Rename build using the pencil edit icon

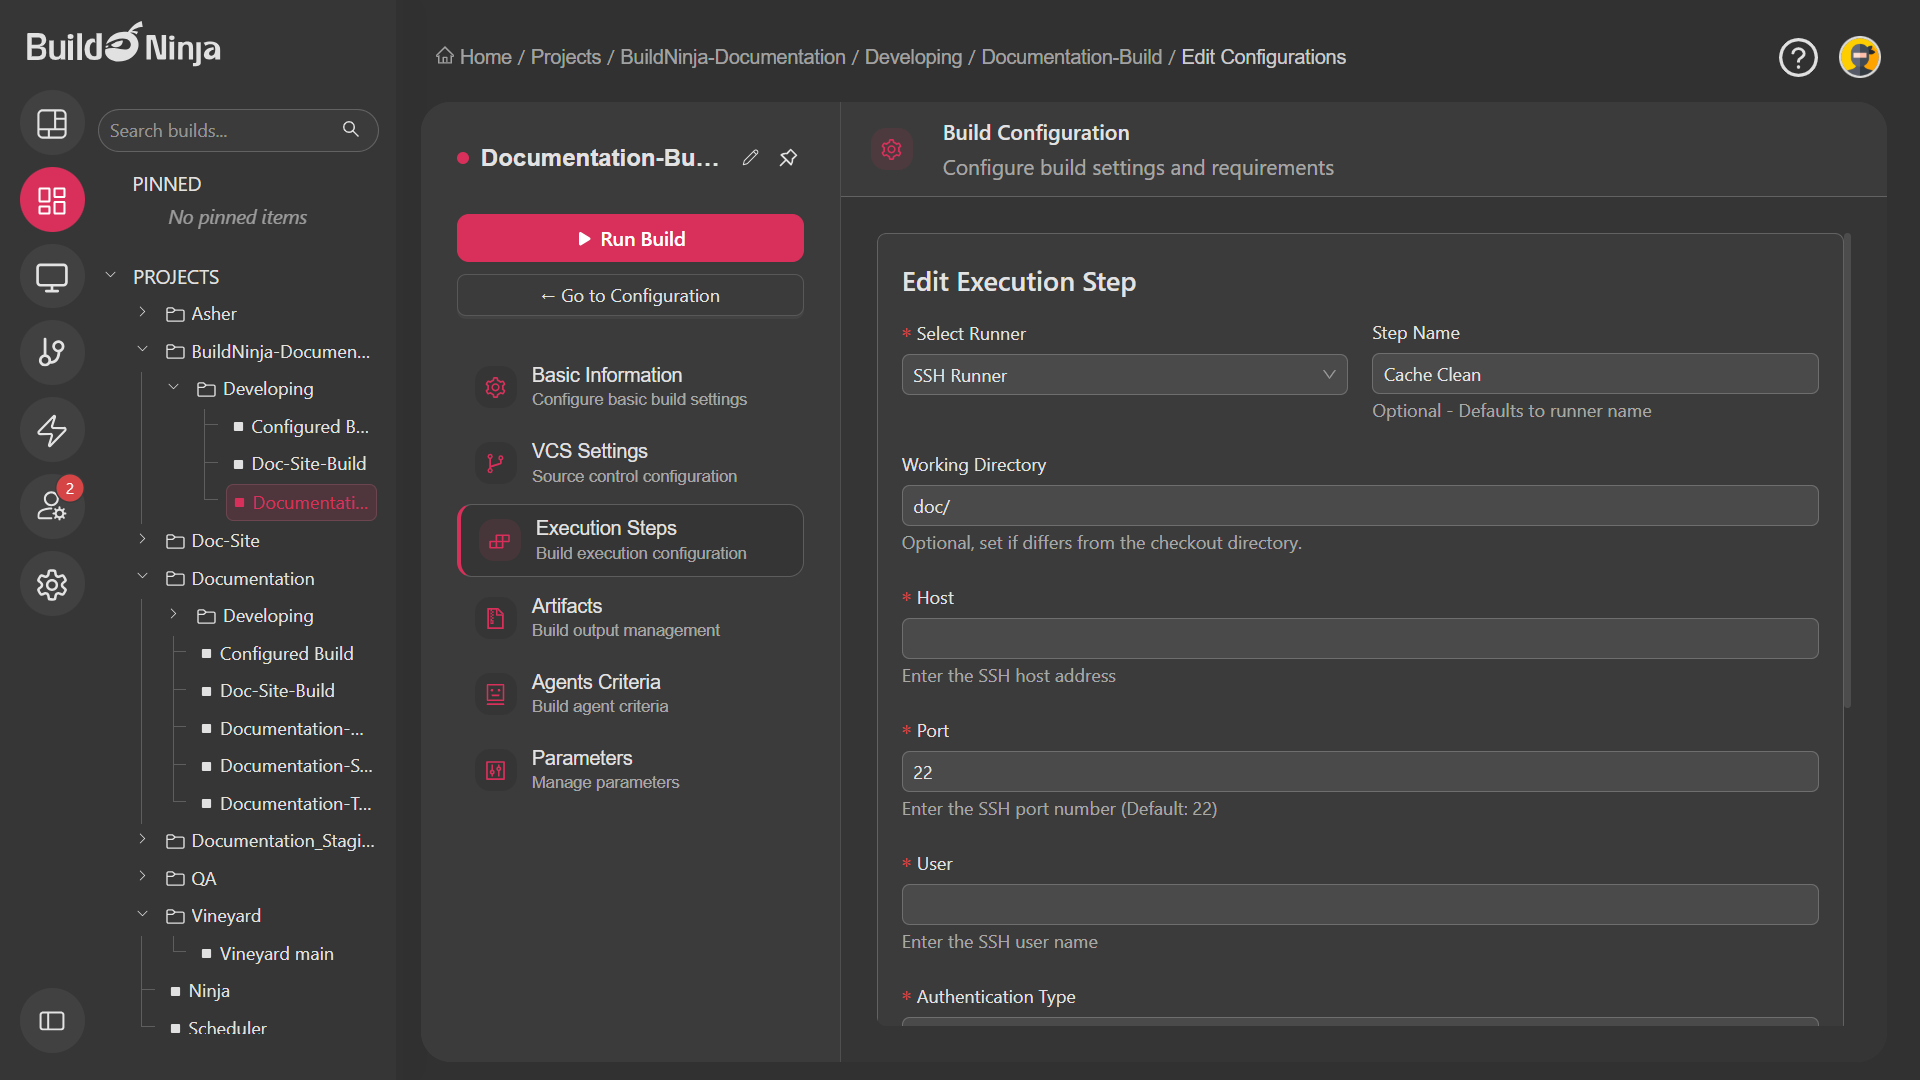(750, 157)
